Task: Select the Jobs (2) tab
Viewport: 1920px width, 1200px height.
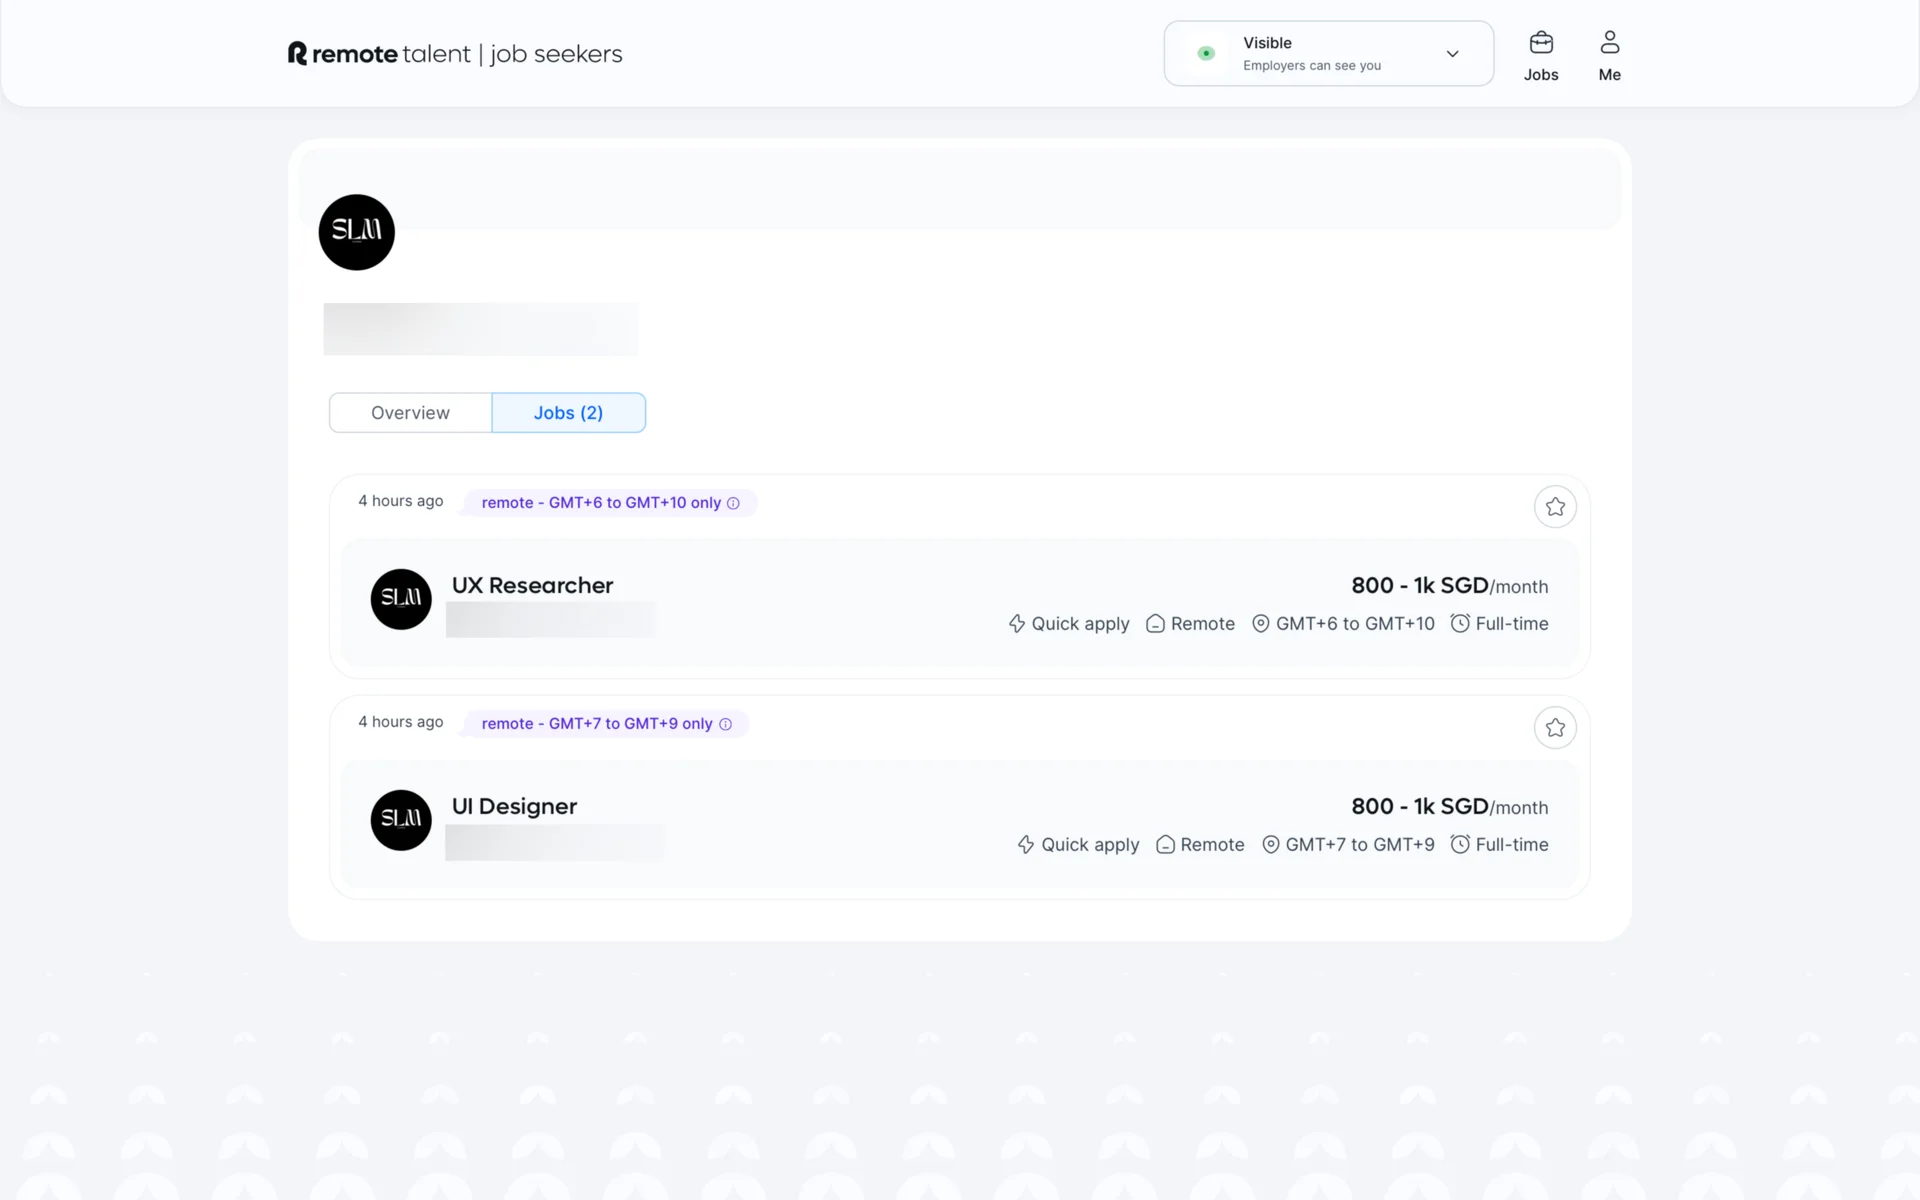Action: coord(568,413)
